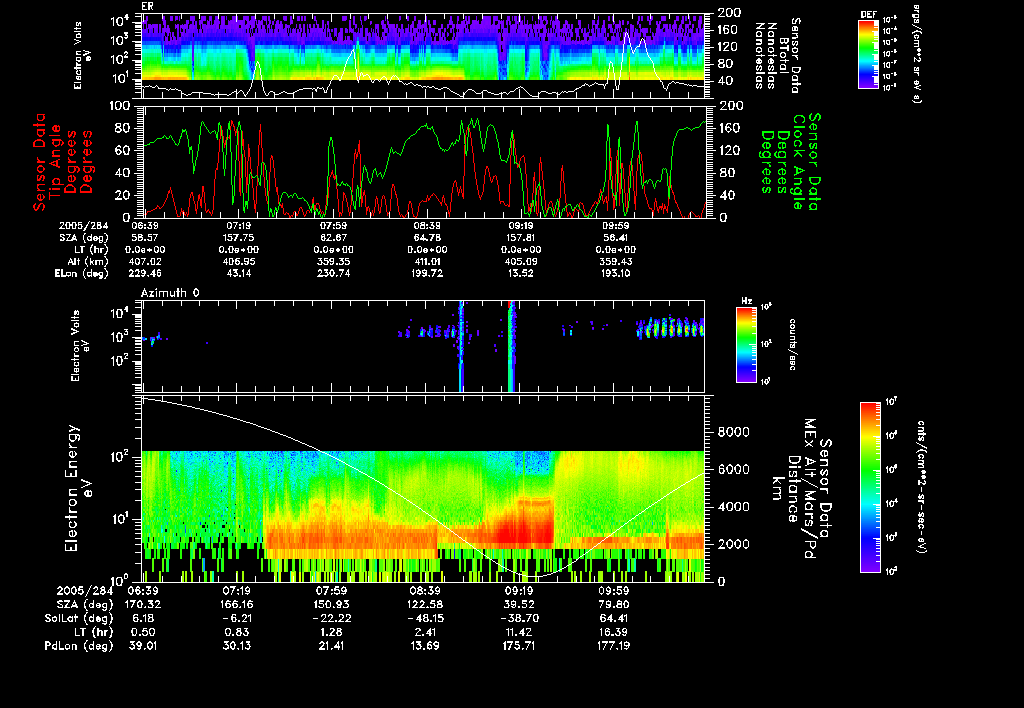Click the bottom-right electron flux color scale bar
This screenshot has width=1024, height=708.
click(870, 487)
